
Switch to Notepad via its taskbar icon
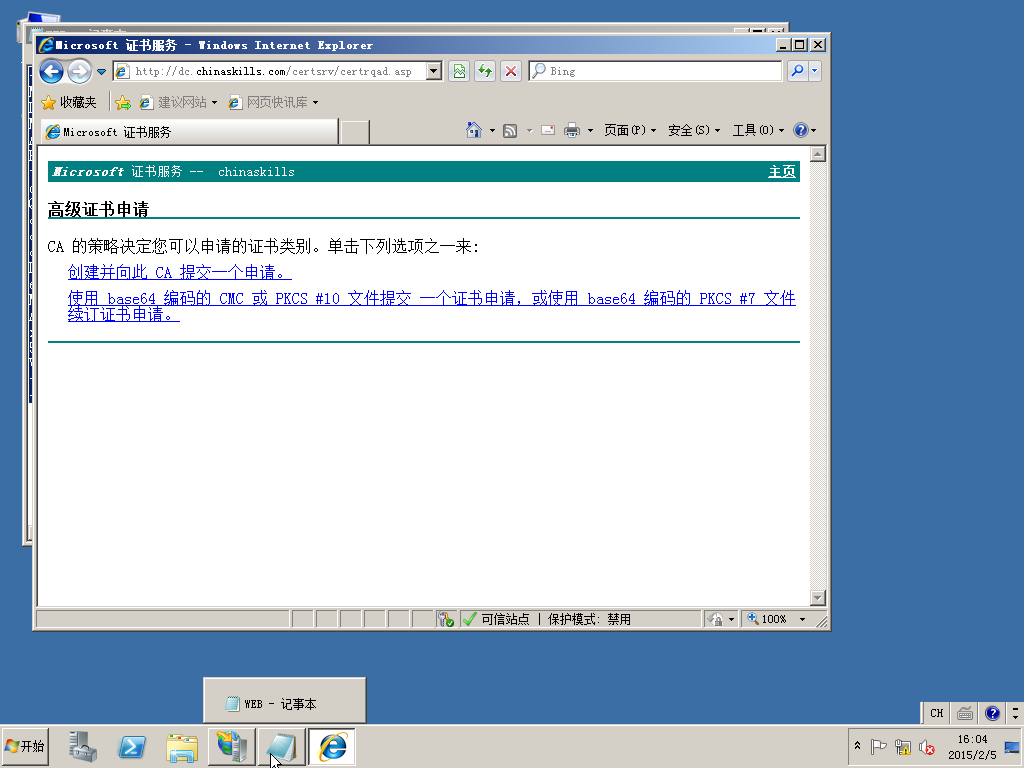[x=281, y=746]
